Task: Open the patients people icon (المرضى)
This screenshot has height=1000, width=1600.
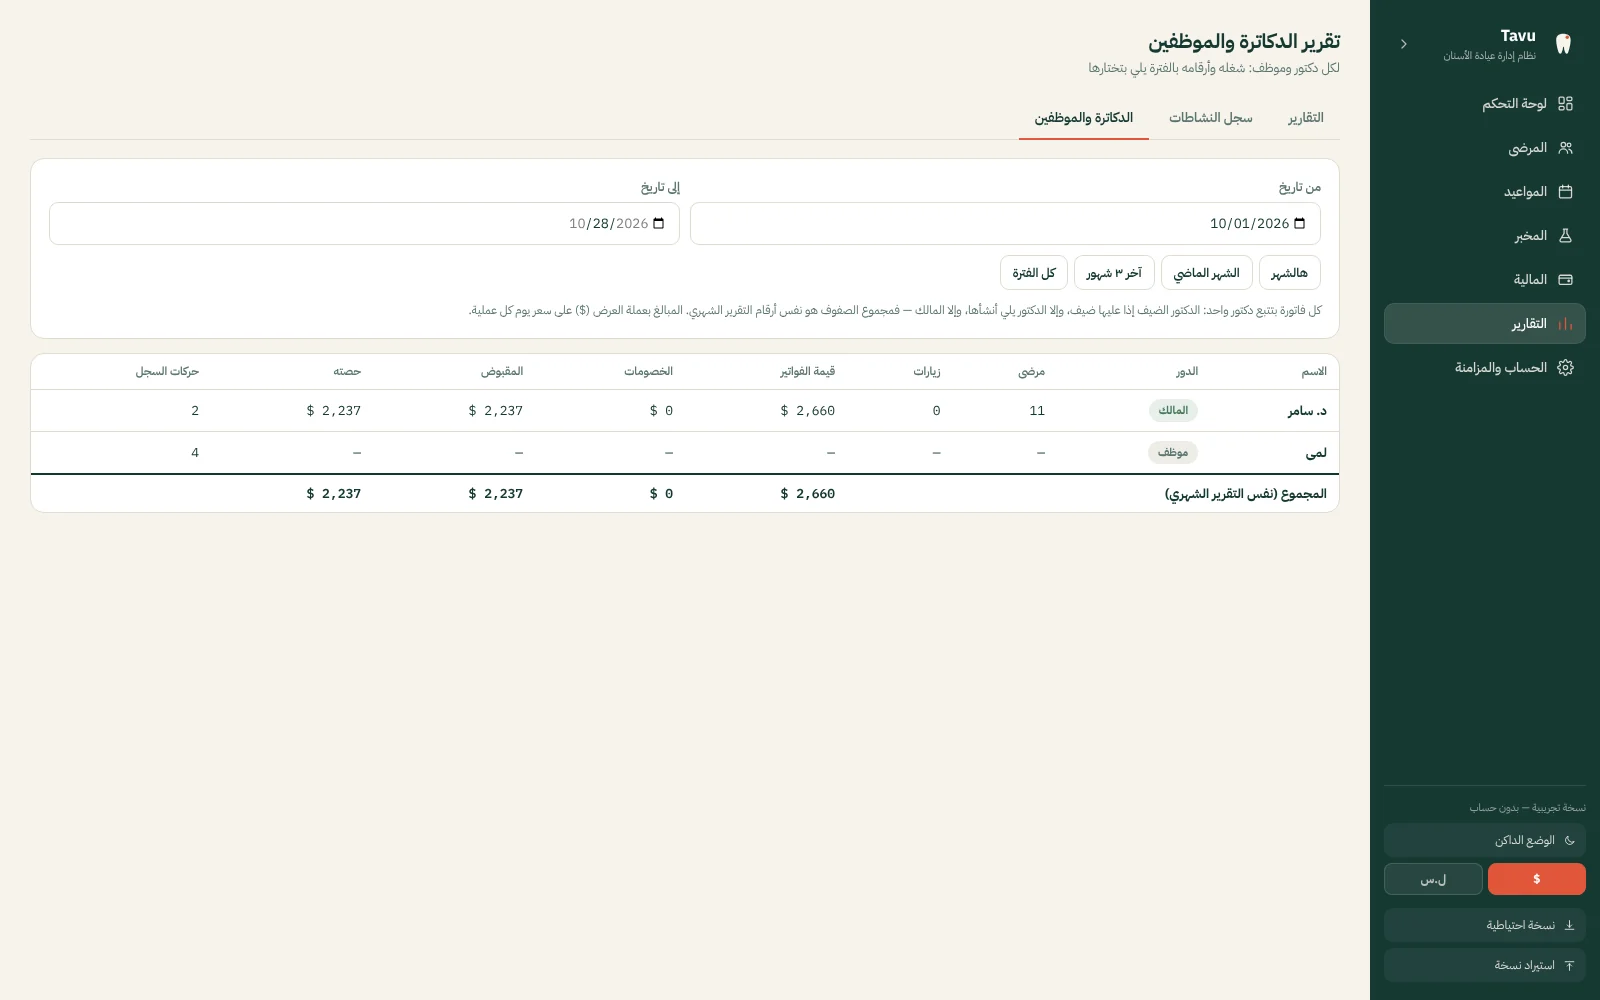Action: (1566, 148)
